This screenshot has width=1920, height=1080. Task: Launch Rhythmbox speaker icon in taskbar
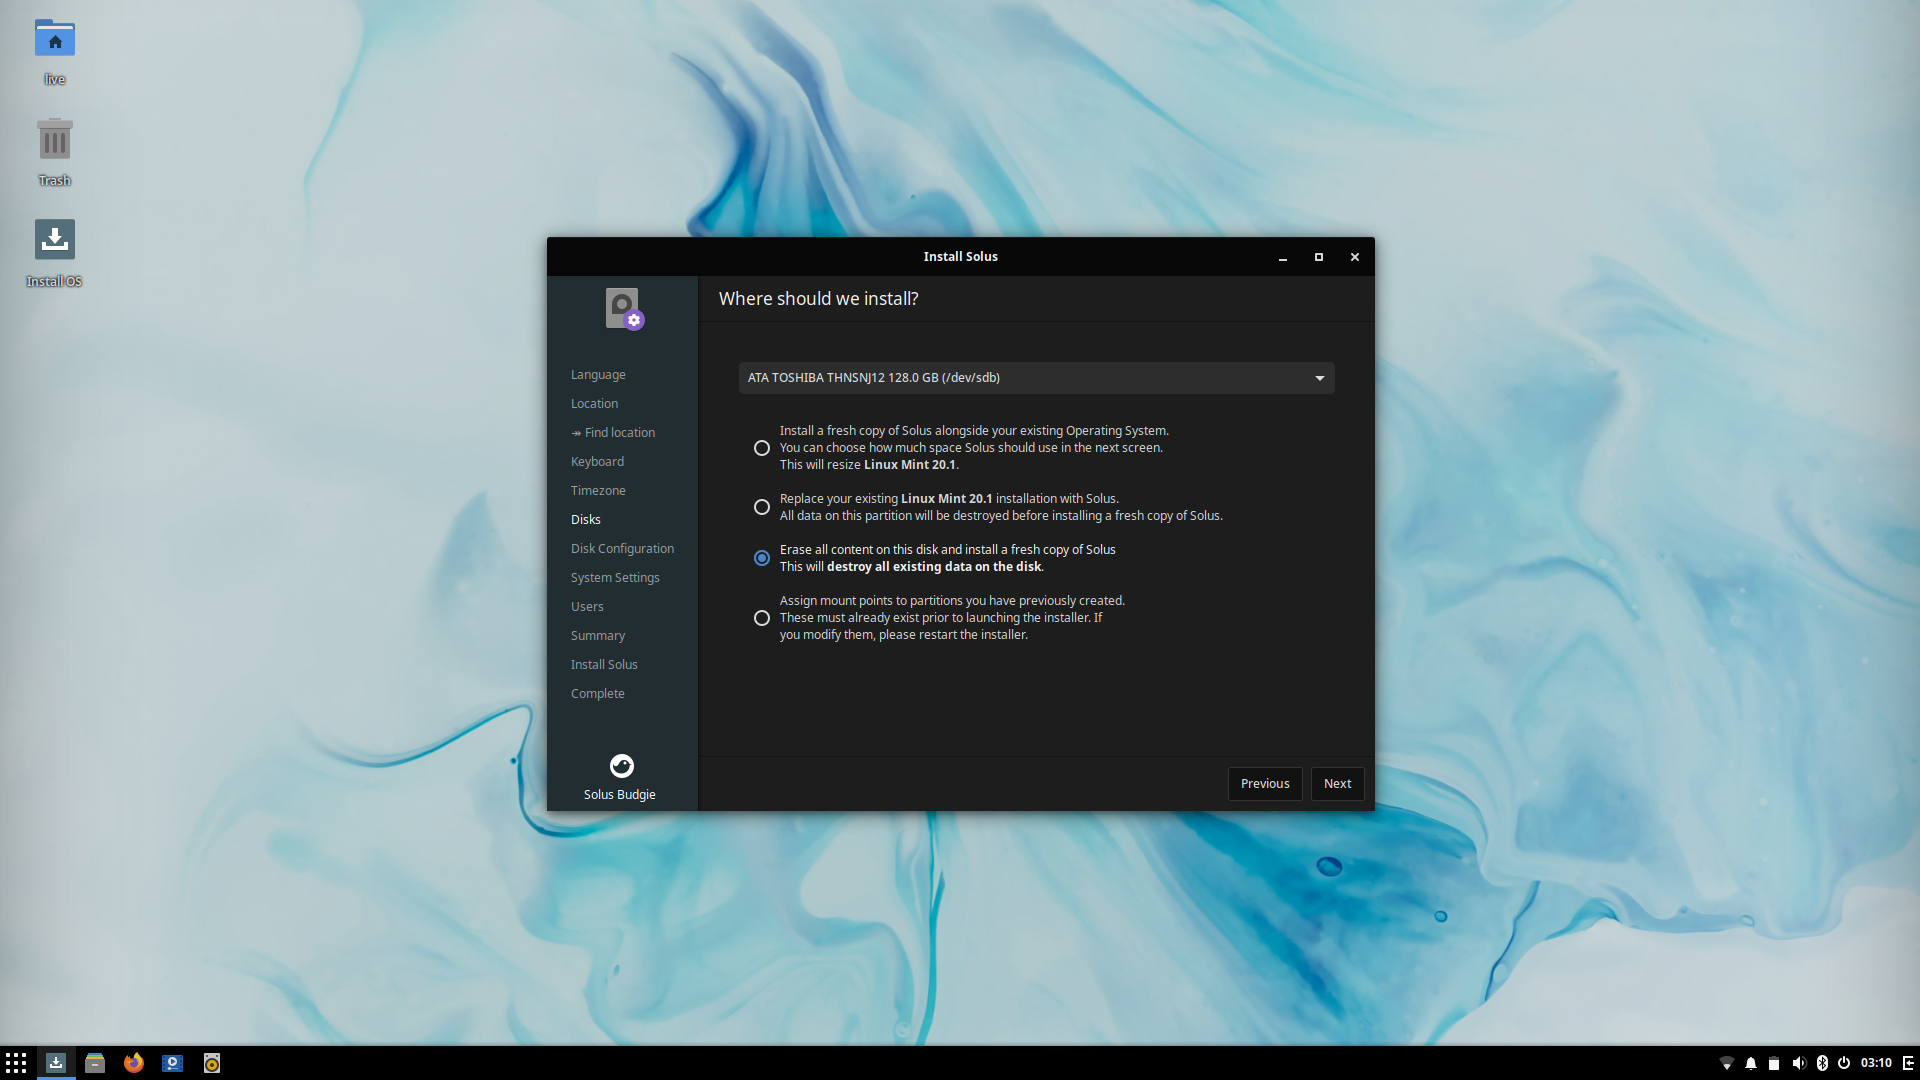coord(211,1063)
